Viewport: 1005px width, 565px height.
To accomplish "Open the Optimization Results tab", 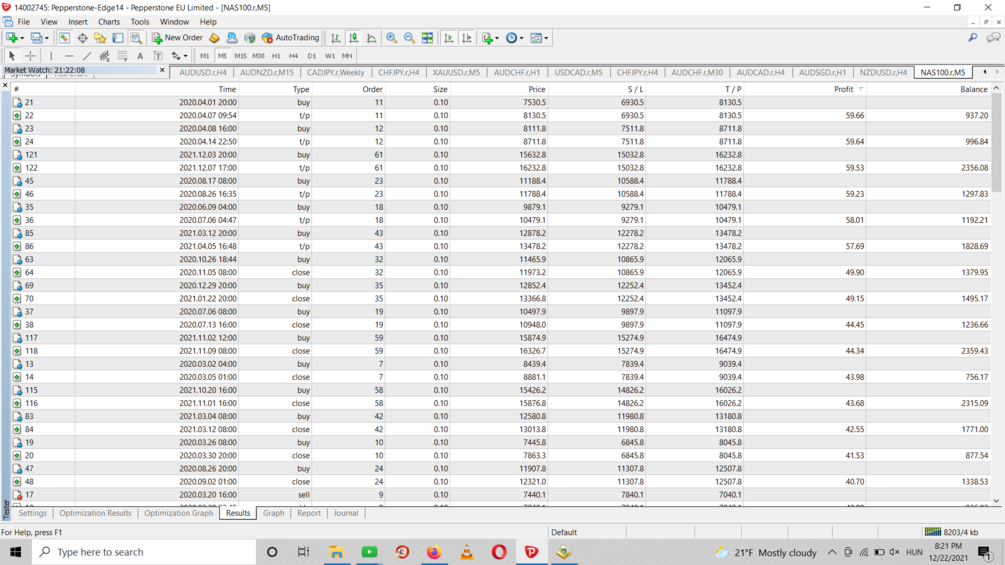I will (96, 513).
